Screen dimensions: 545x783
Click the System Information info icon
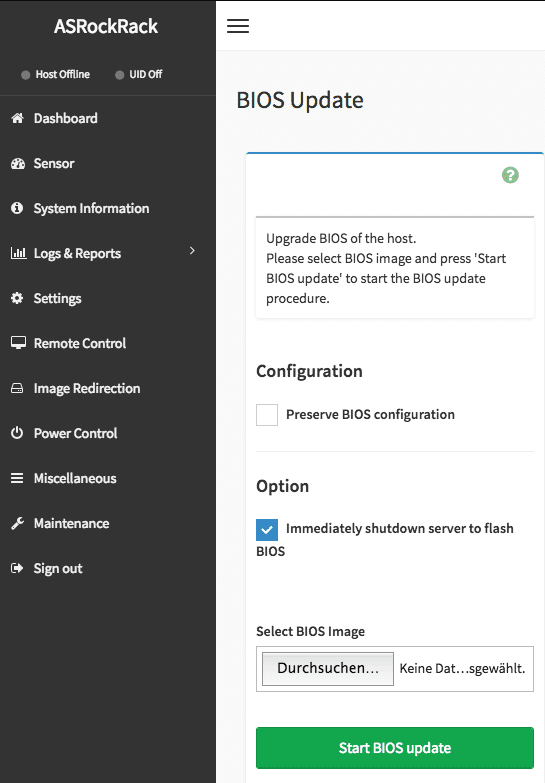[17, 208]
